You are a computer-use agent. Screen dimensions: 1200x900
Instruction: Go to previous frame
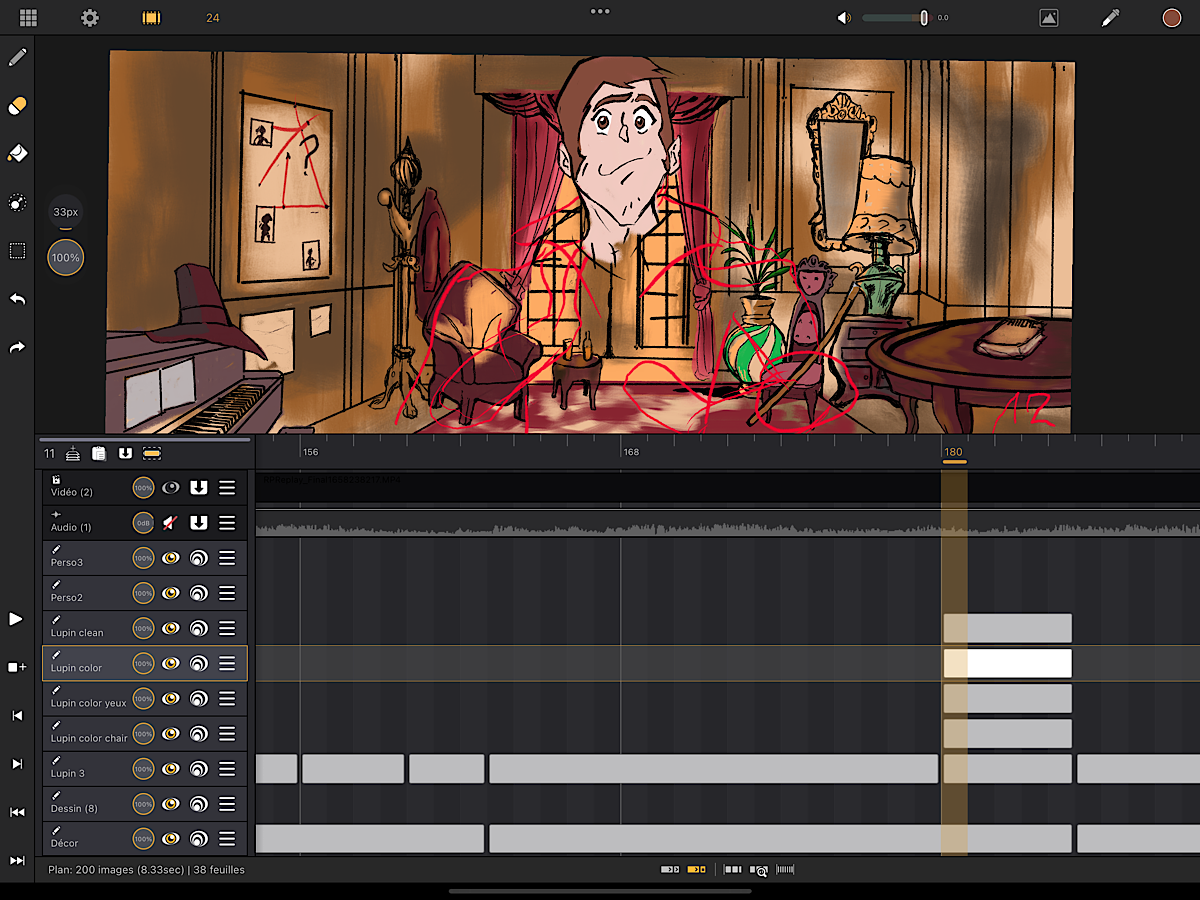tap(17, 715)
